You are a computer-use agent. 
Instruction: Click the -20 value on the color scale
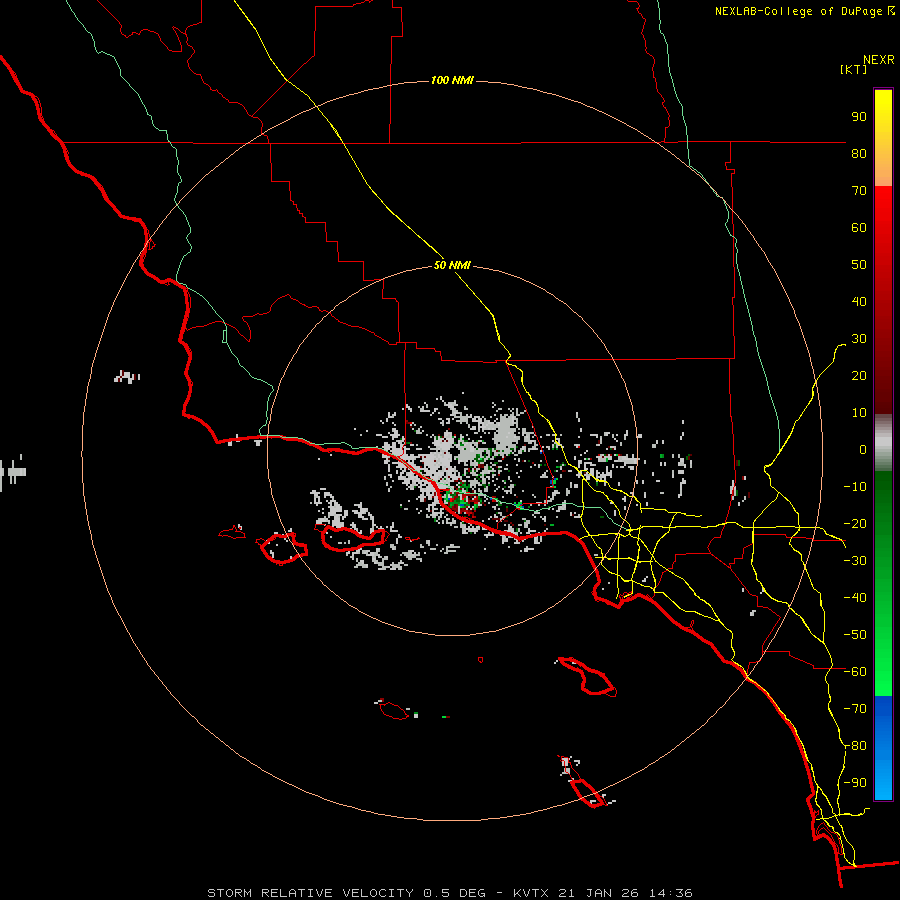[x=855, y=523]
